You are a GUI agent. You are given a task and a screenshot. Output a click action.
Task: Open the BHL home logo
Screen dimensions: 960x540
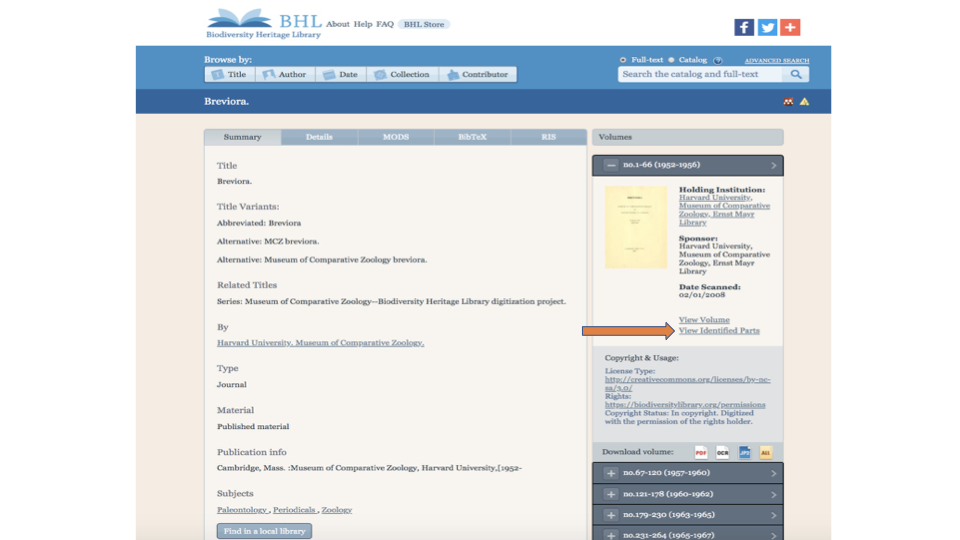[264, 24]
